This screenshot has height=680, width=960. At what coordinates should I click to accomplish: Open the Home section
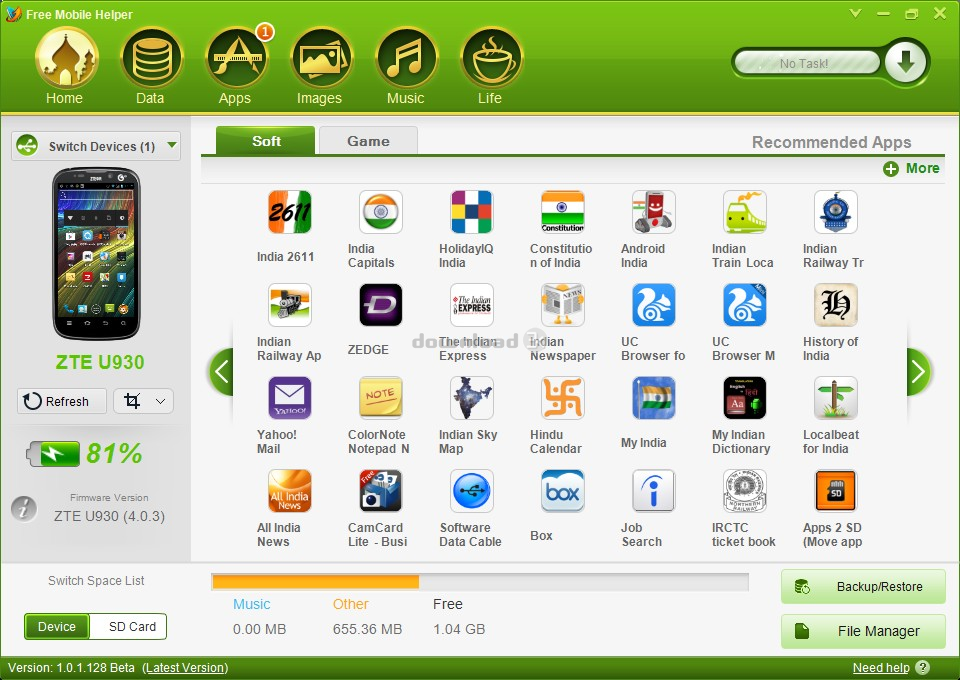point(66,59)
